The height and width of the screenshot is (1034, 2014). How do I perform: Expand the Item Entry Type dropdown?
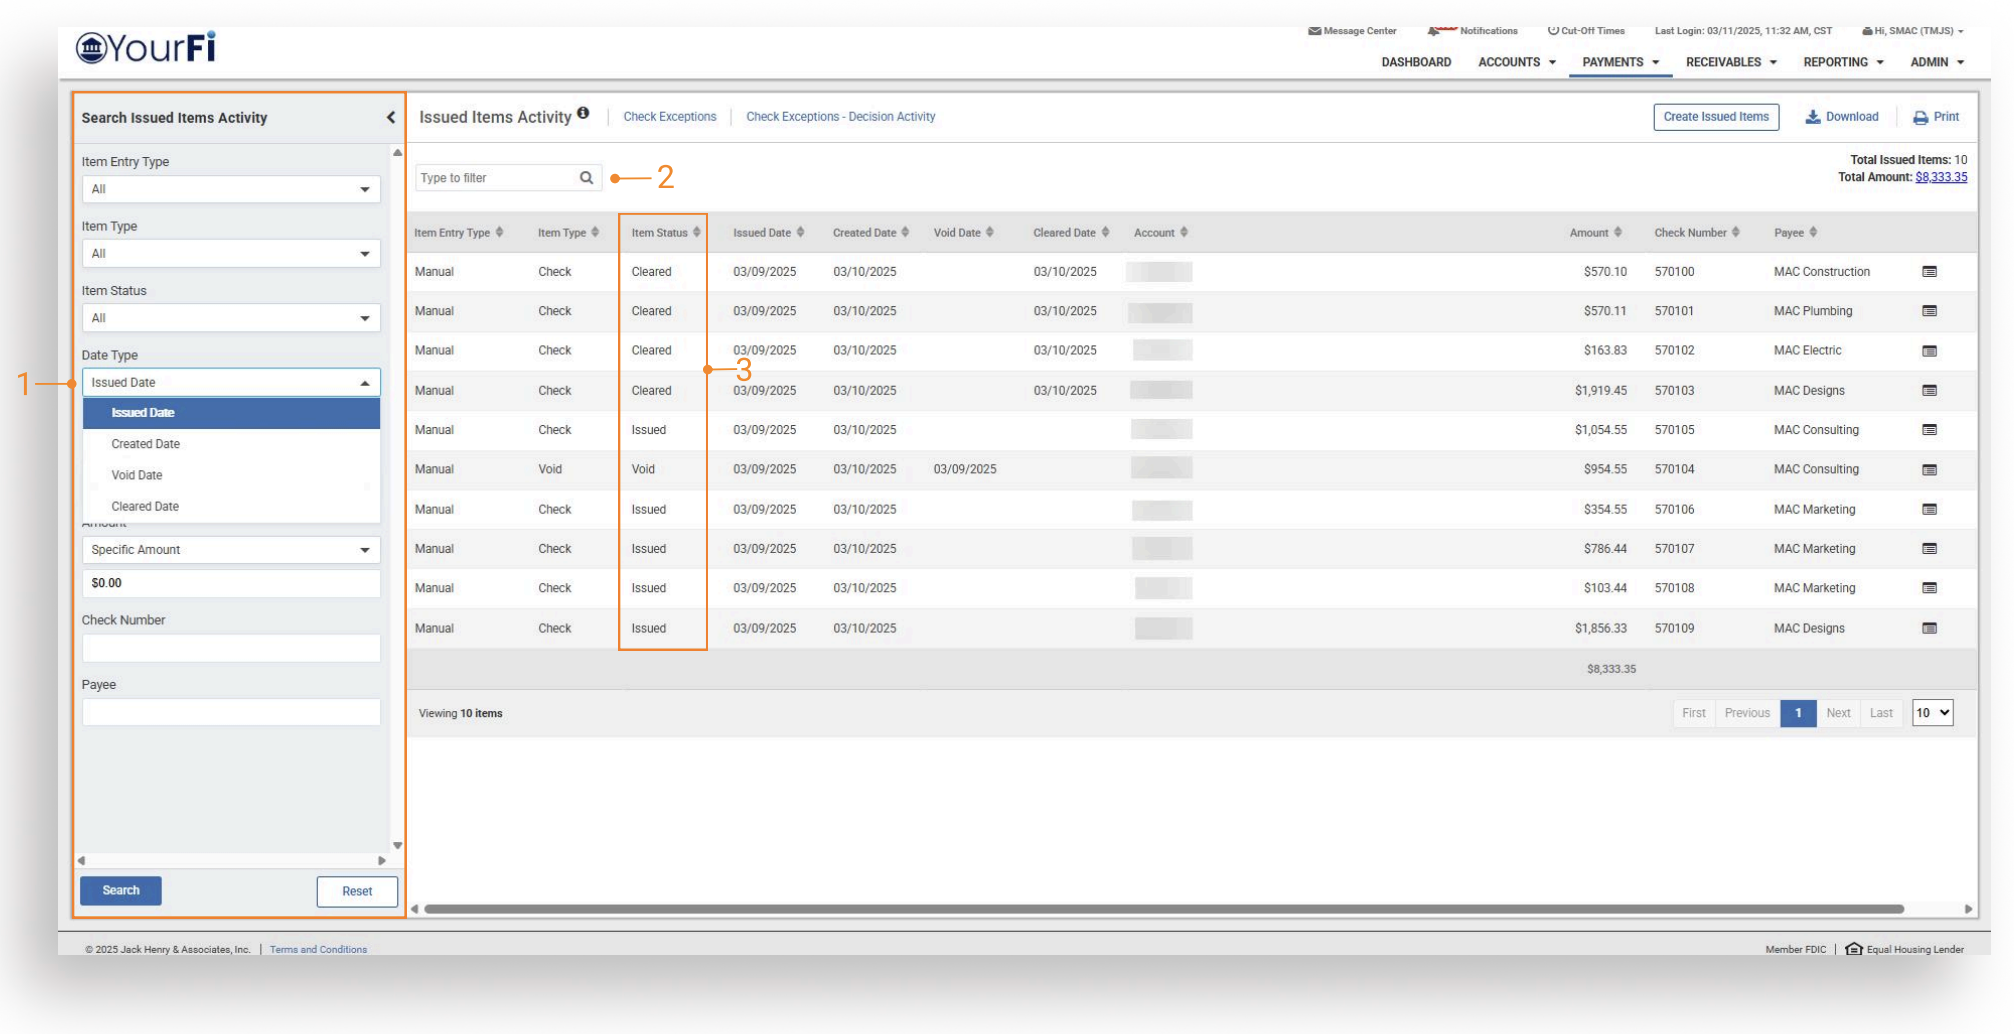pos(231,190)
